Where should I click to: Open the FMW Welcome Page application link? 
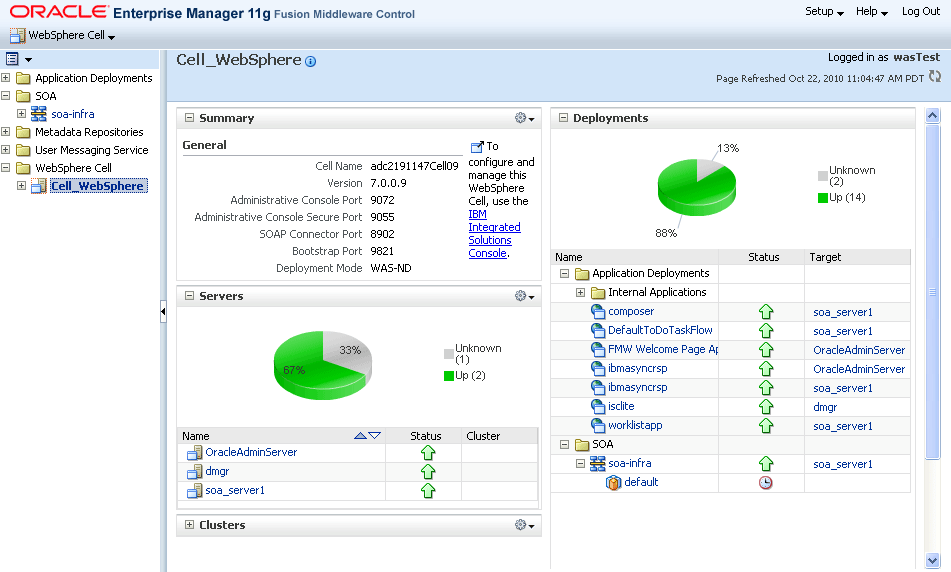(663, 349)
